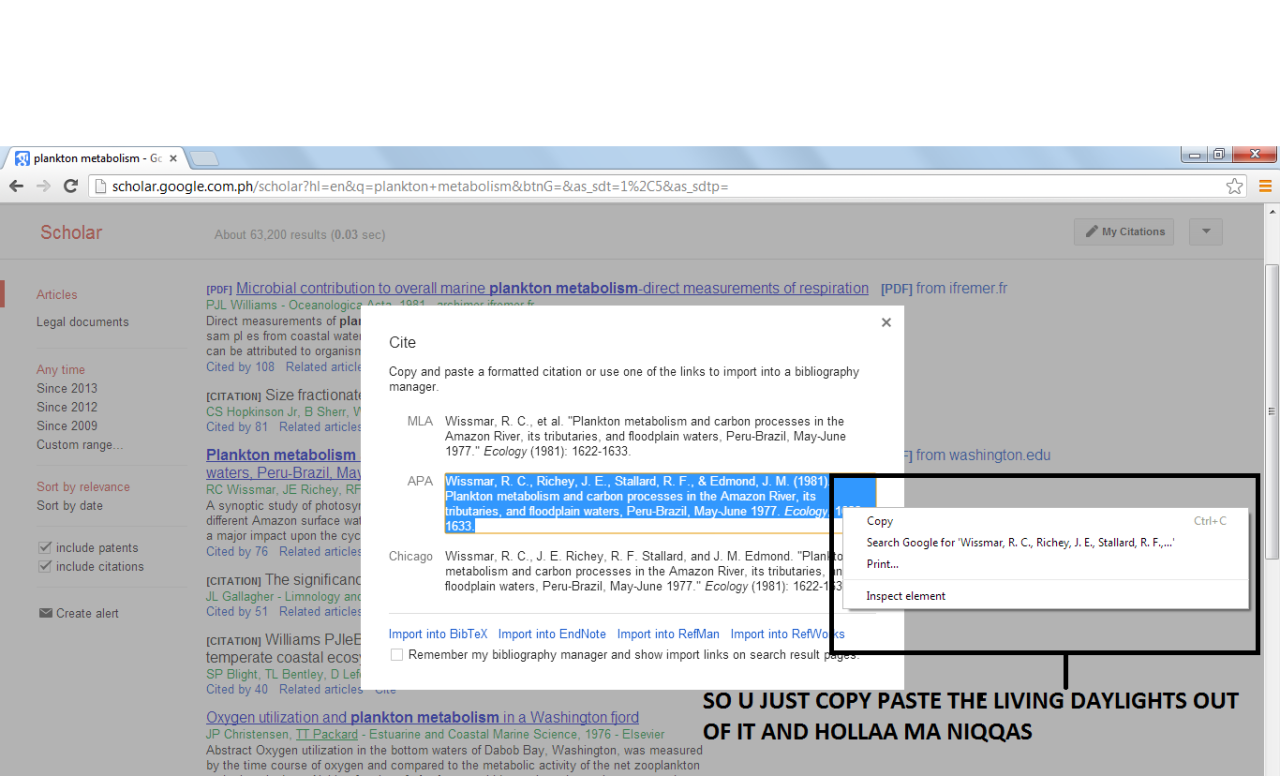Image resolution: width=1280 pixels, height=776 pixels.
Task: Filter results Since 2012
Action: coord(67,407)
